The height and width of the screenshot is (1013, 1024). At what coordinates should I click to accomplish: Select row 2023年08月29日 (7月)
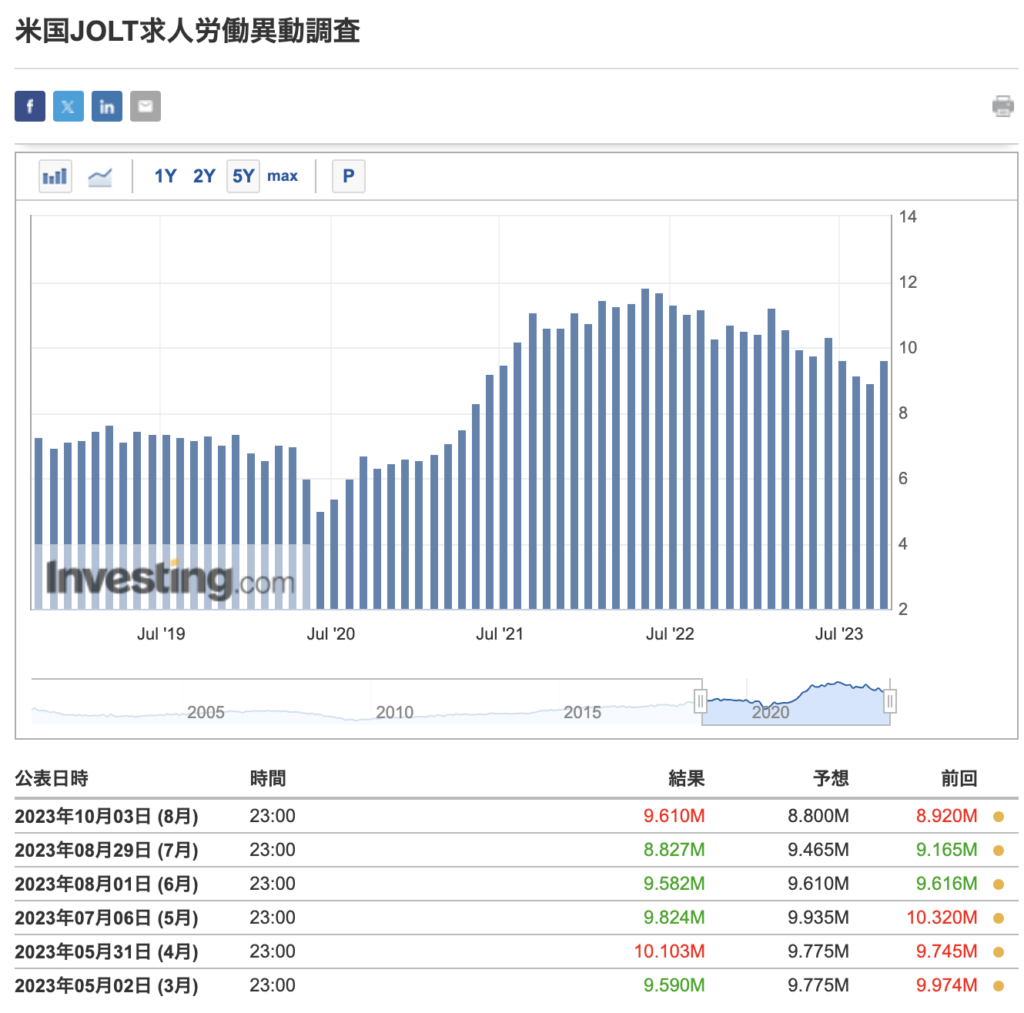(516, 850)
